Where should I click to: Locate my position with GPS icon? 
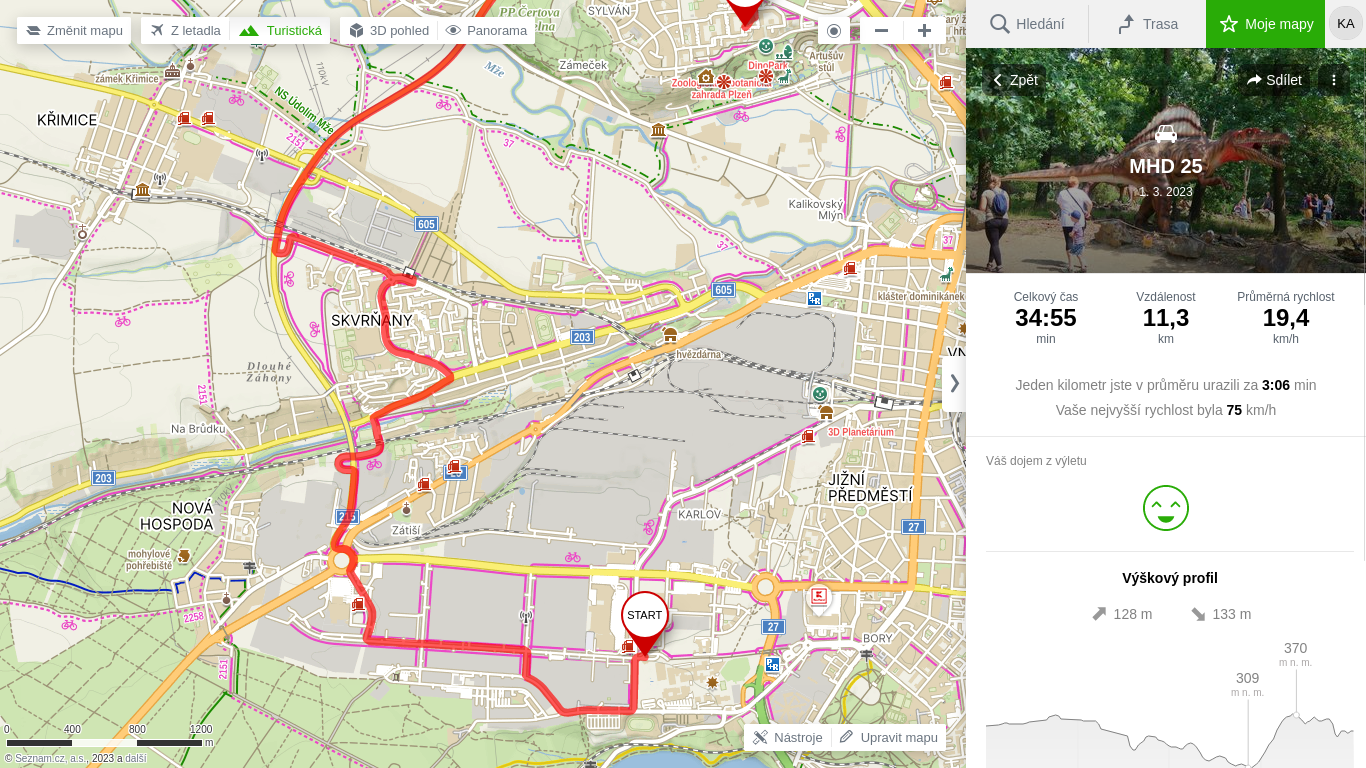834,30
